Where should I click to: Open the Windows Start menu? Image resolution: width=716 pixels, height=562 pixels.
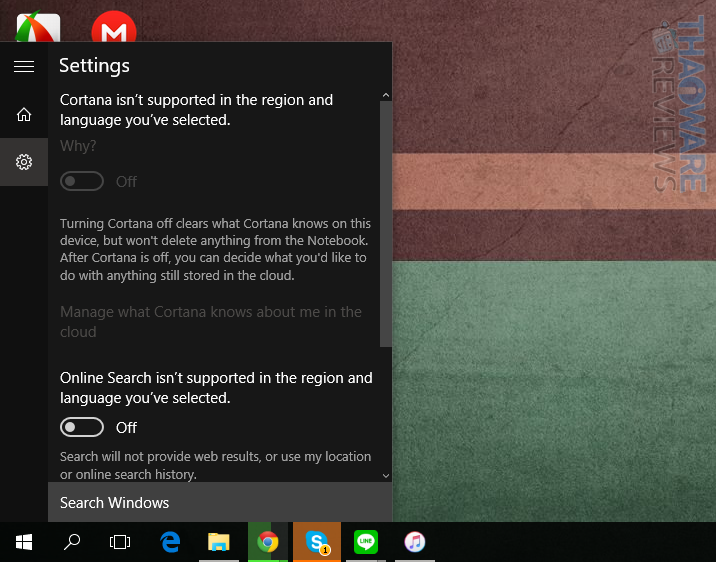pyautogui.click(x=24, y=542)
